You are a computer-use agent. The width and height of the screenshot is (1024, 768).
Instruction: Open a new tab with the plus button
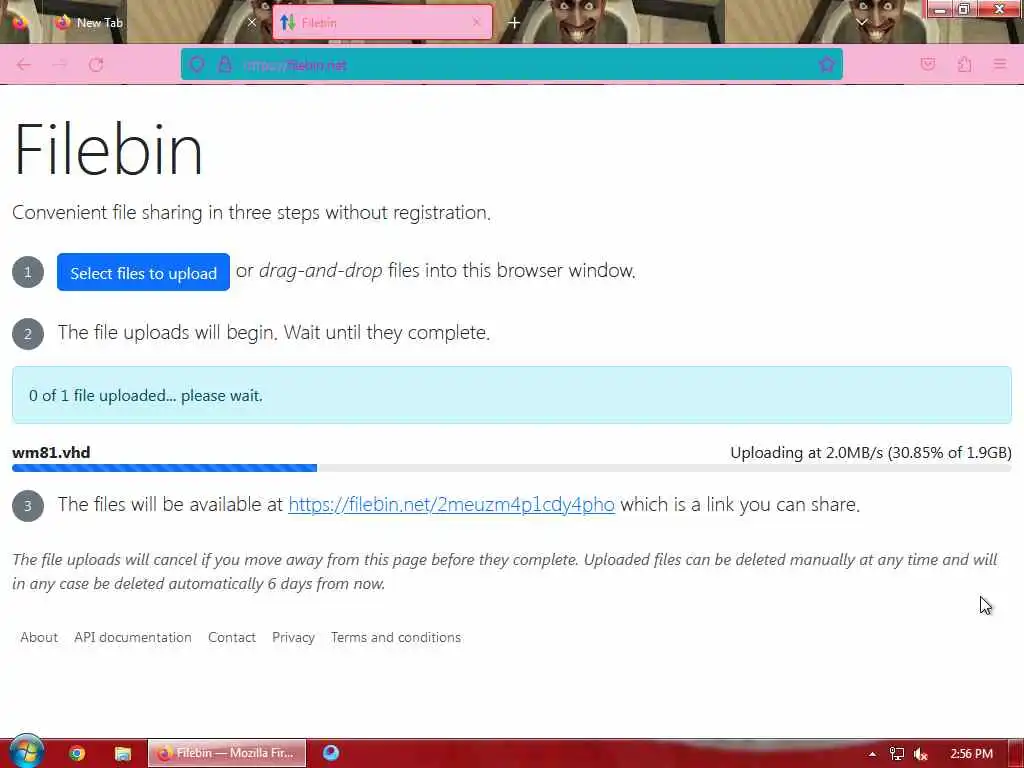[514, 23]
